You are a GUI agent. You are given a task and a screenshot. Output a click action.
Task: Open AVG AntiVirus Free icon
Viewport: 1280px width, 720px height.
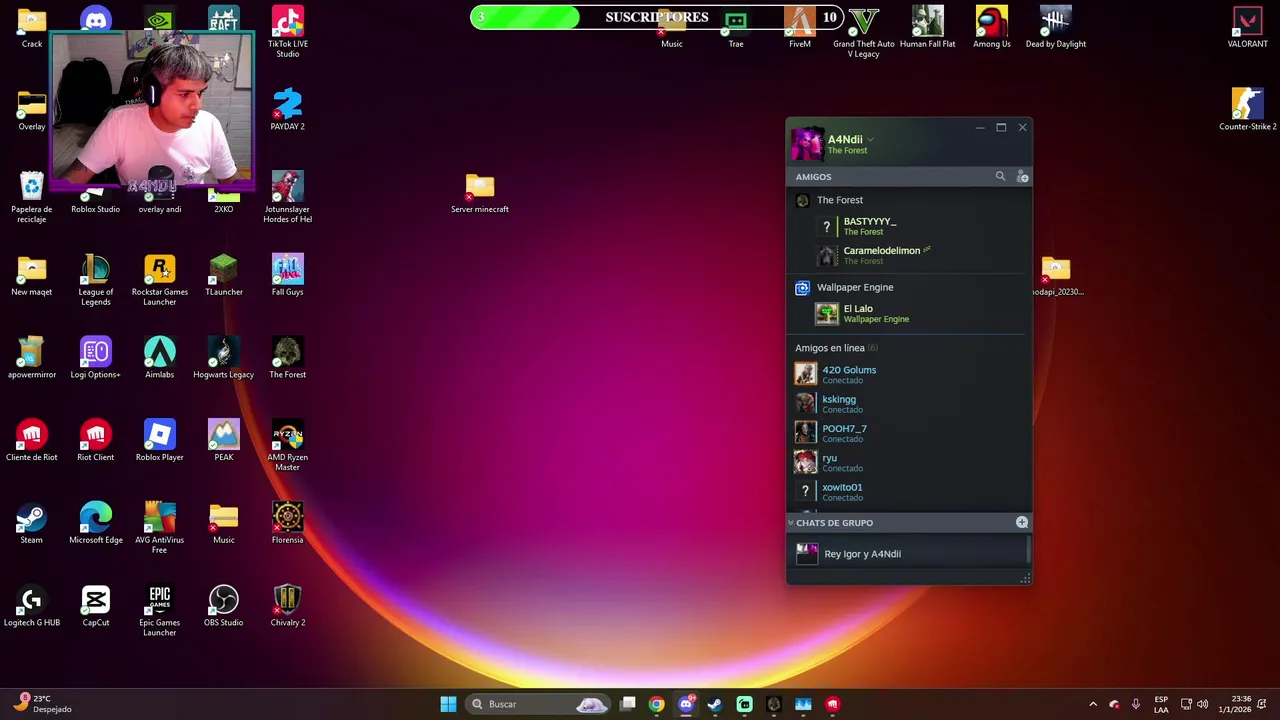(160, 529)
